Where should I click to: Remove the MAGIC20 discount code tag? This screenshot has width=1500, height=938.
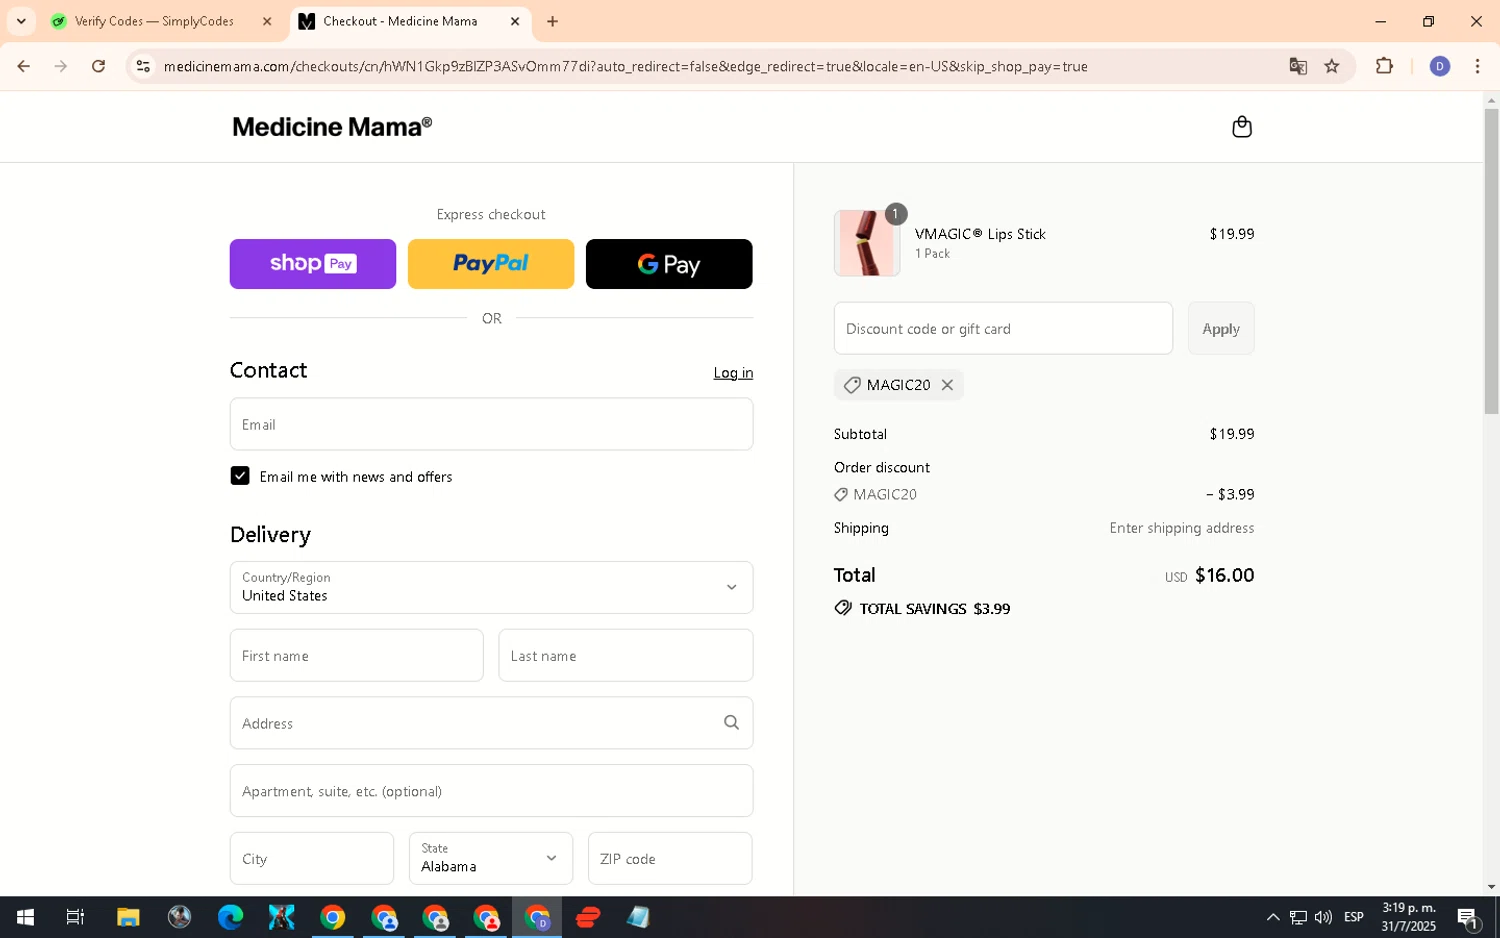947,385
